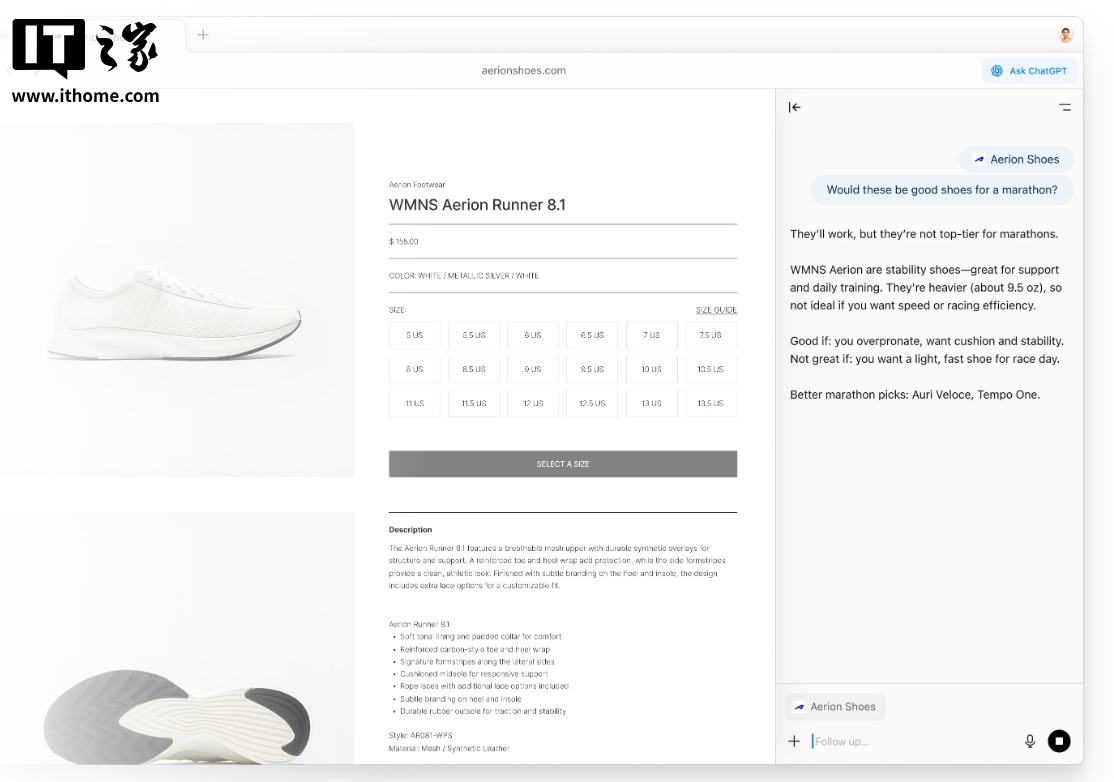View the shoe sole product image
Screen dimensions: 1114x782
(x=176, y=700)
